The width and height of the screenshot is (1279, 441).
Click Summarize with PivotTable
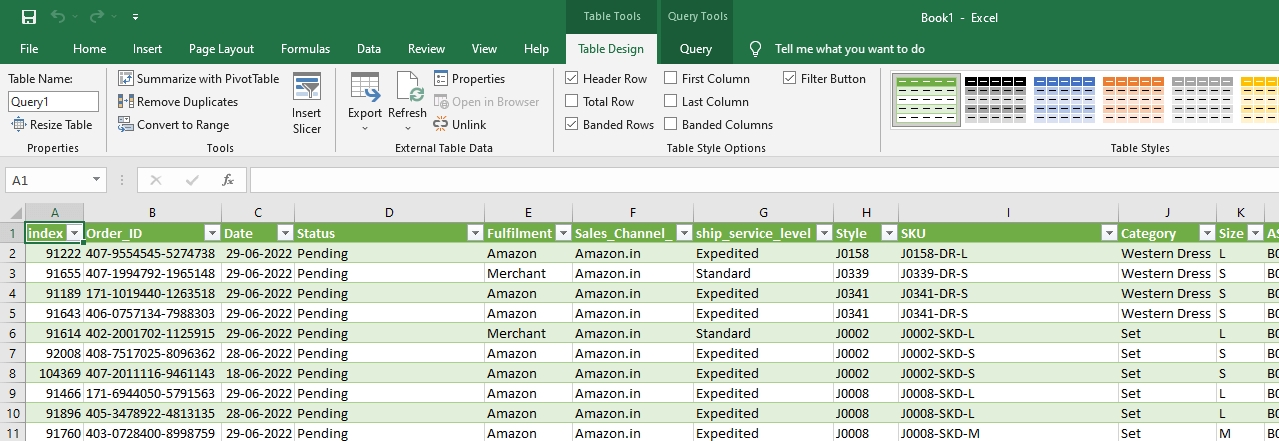(198, 78)
